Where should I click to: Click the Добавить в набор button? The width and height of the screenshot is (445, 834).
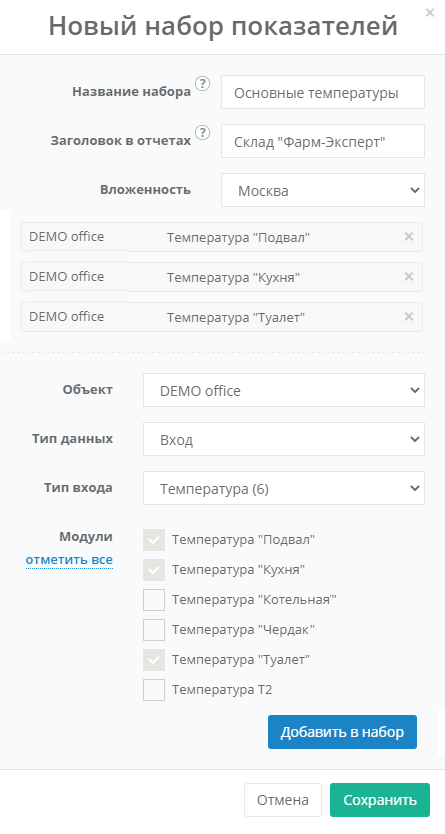[342, 732]
